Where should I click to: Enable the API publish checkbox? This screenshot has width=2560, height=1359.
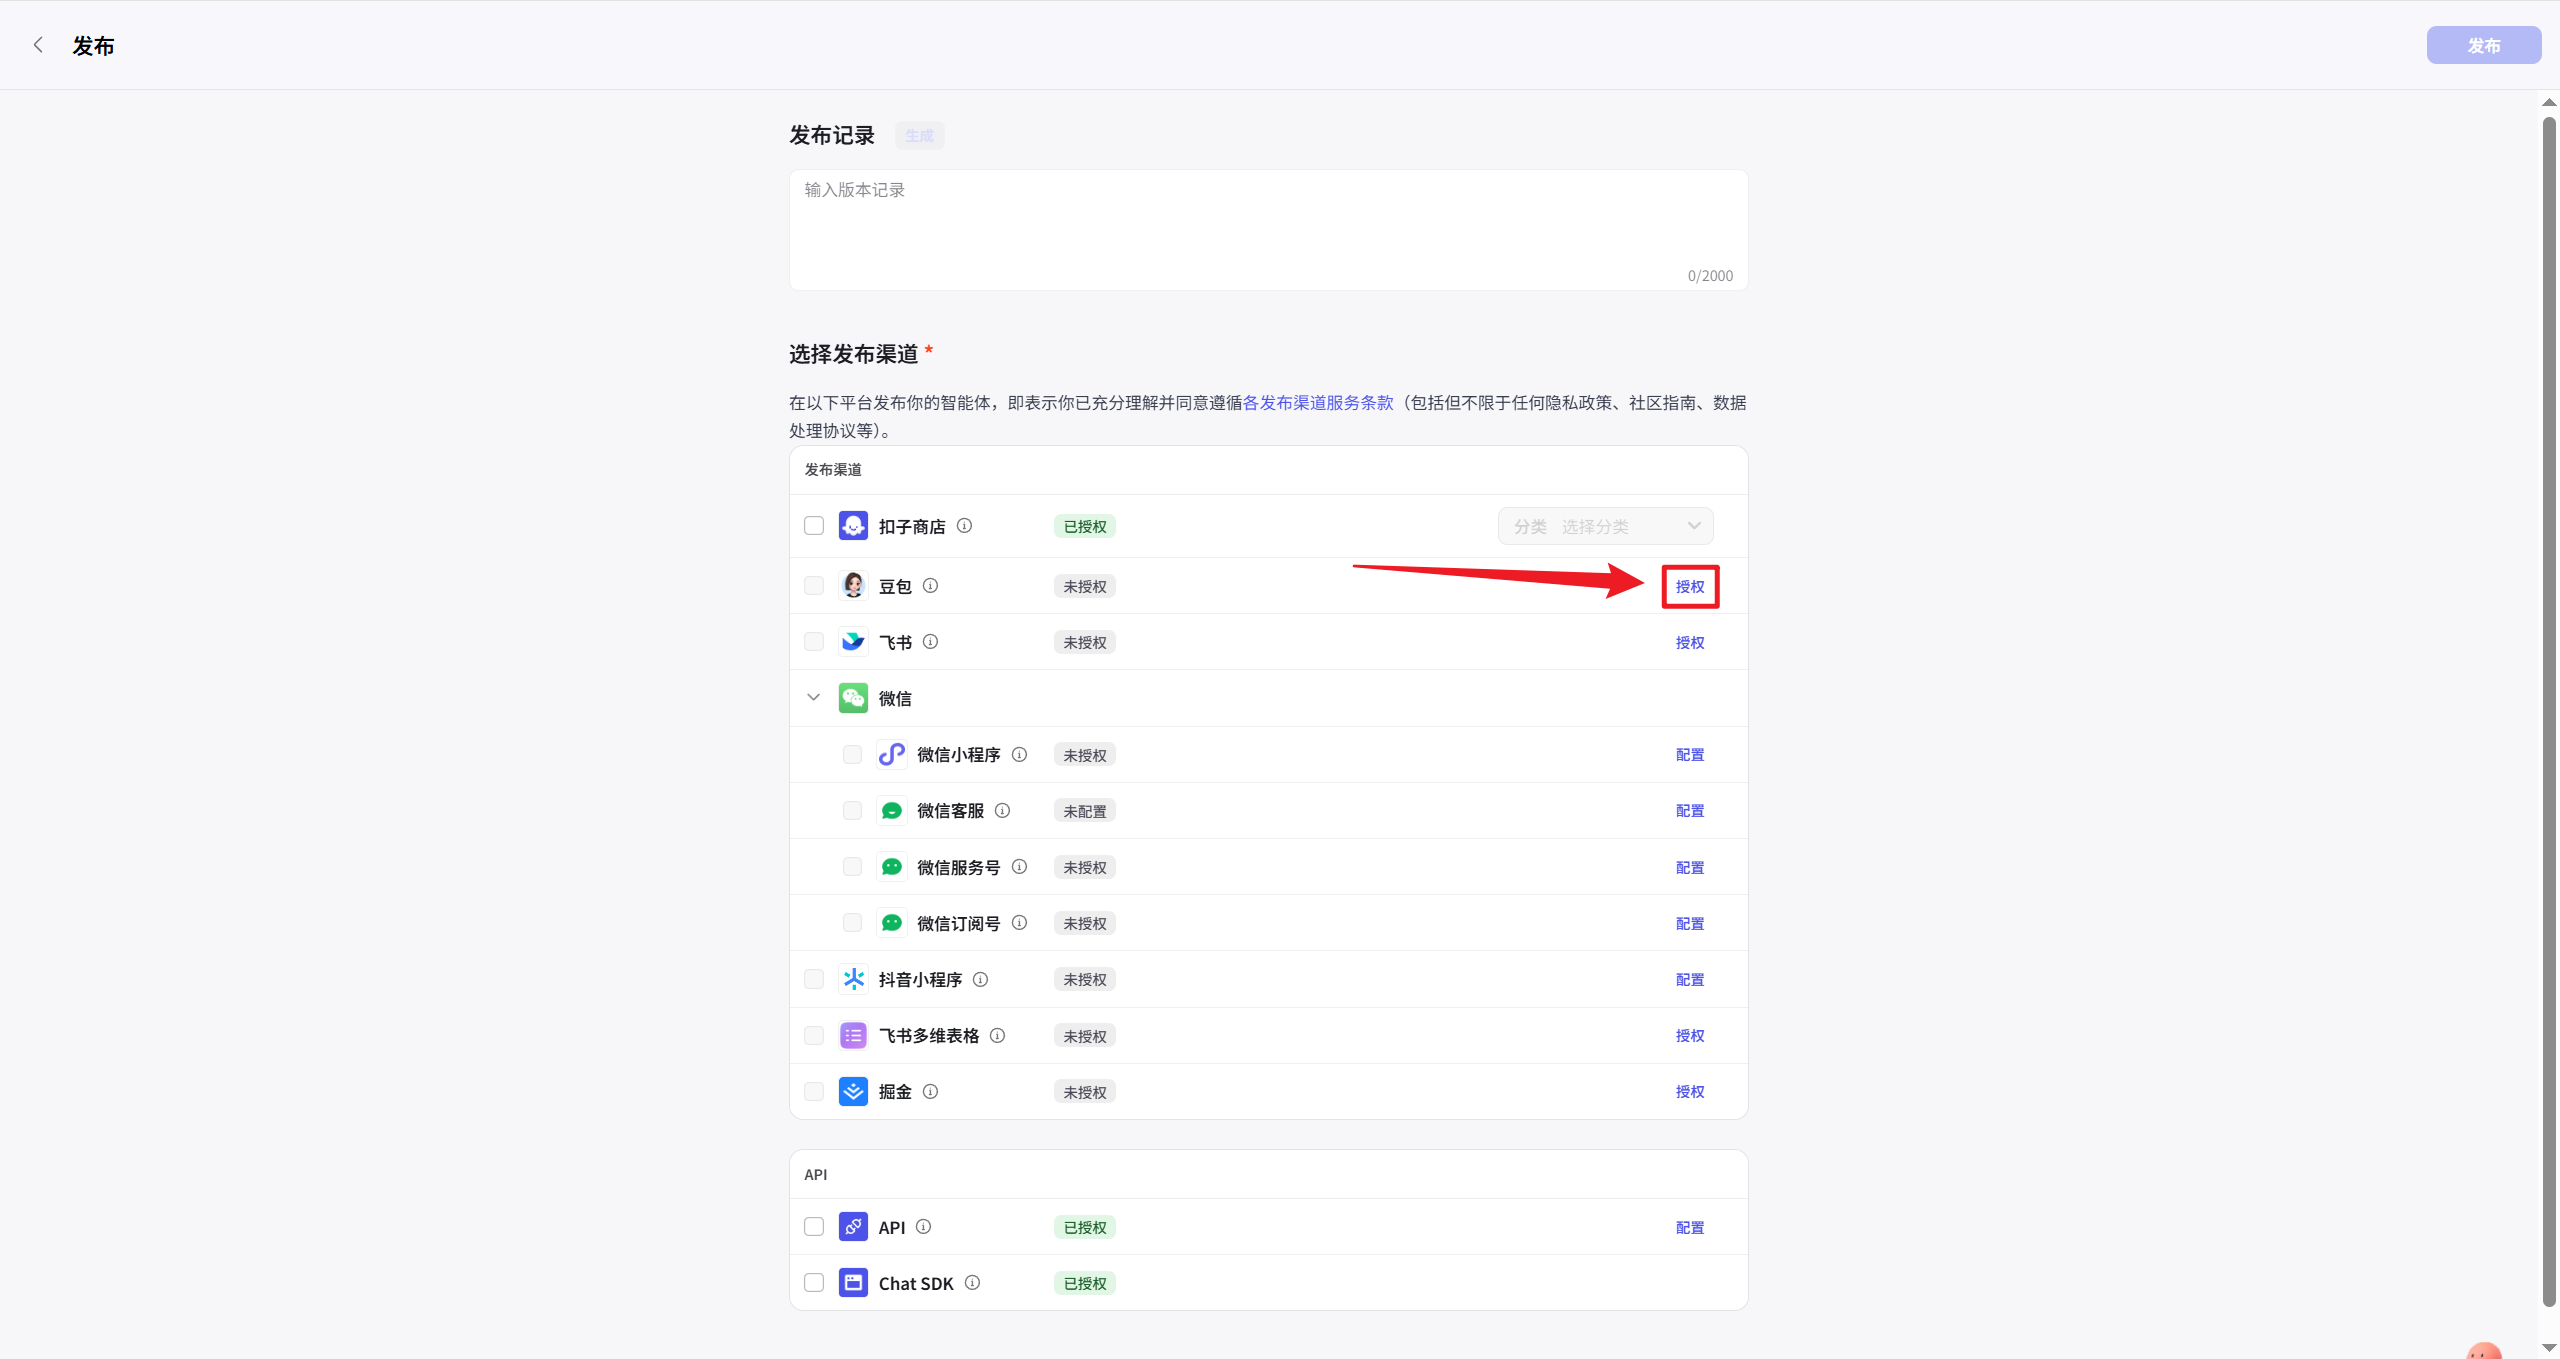tap(813, 1226)
